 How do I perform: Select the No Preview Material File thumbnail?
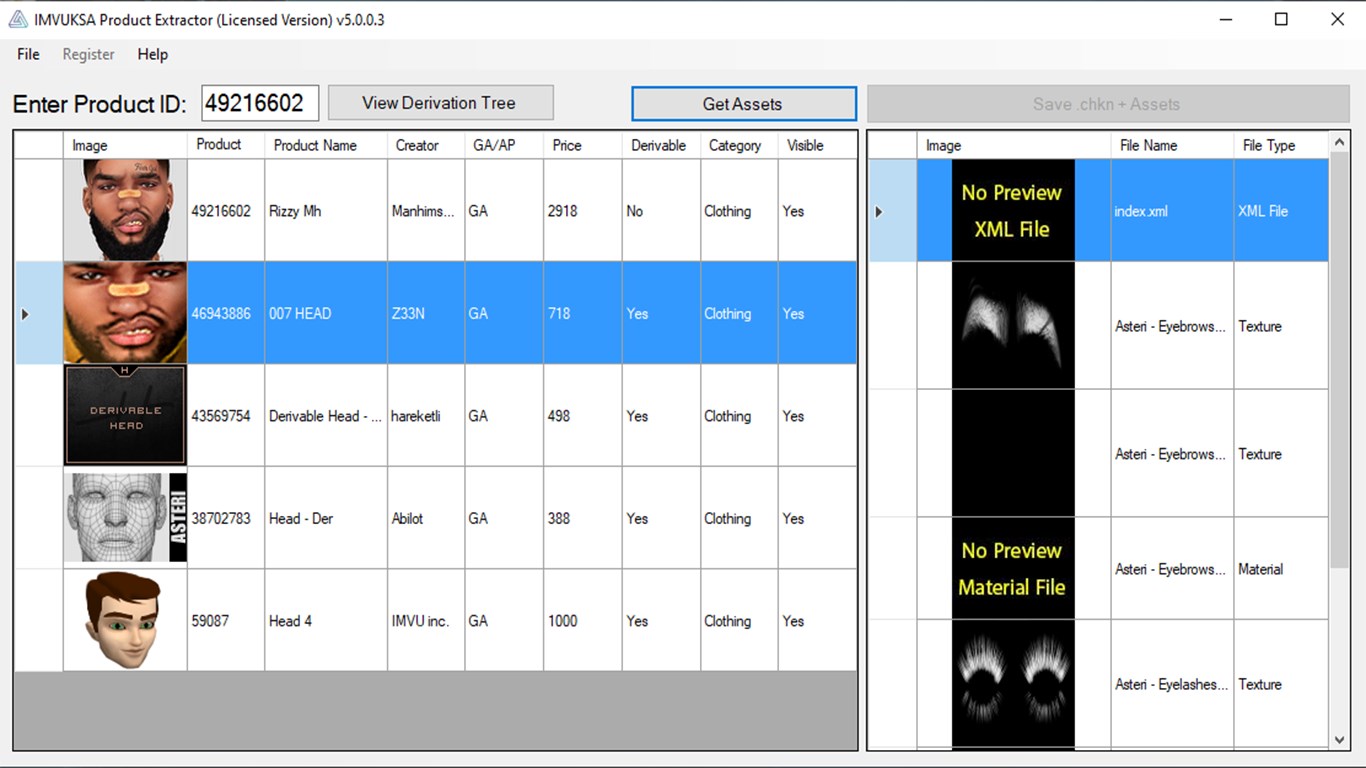coord(1013,569)
